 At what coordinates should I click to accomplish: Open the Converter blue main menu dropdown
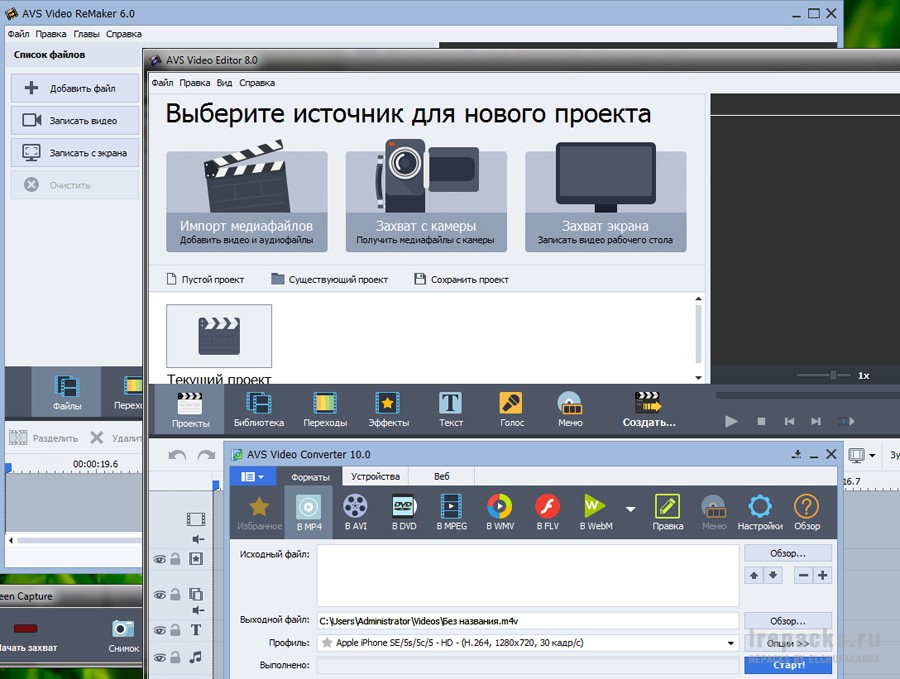click(253, 476)
